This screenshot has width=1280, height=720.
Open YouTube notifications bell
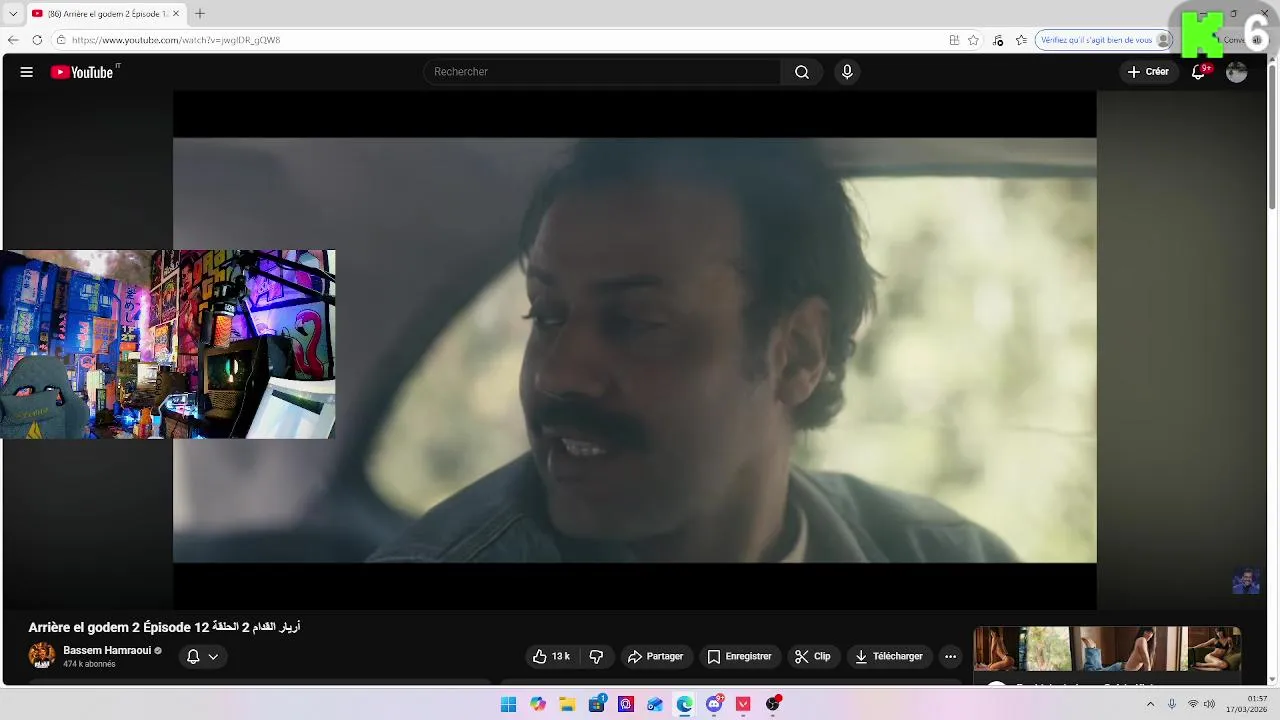pos(1199,72)
